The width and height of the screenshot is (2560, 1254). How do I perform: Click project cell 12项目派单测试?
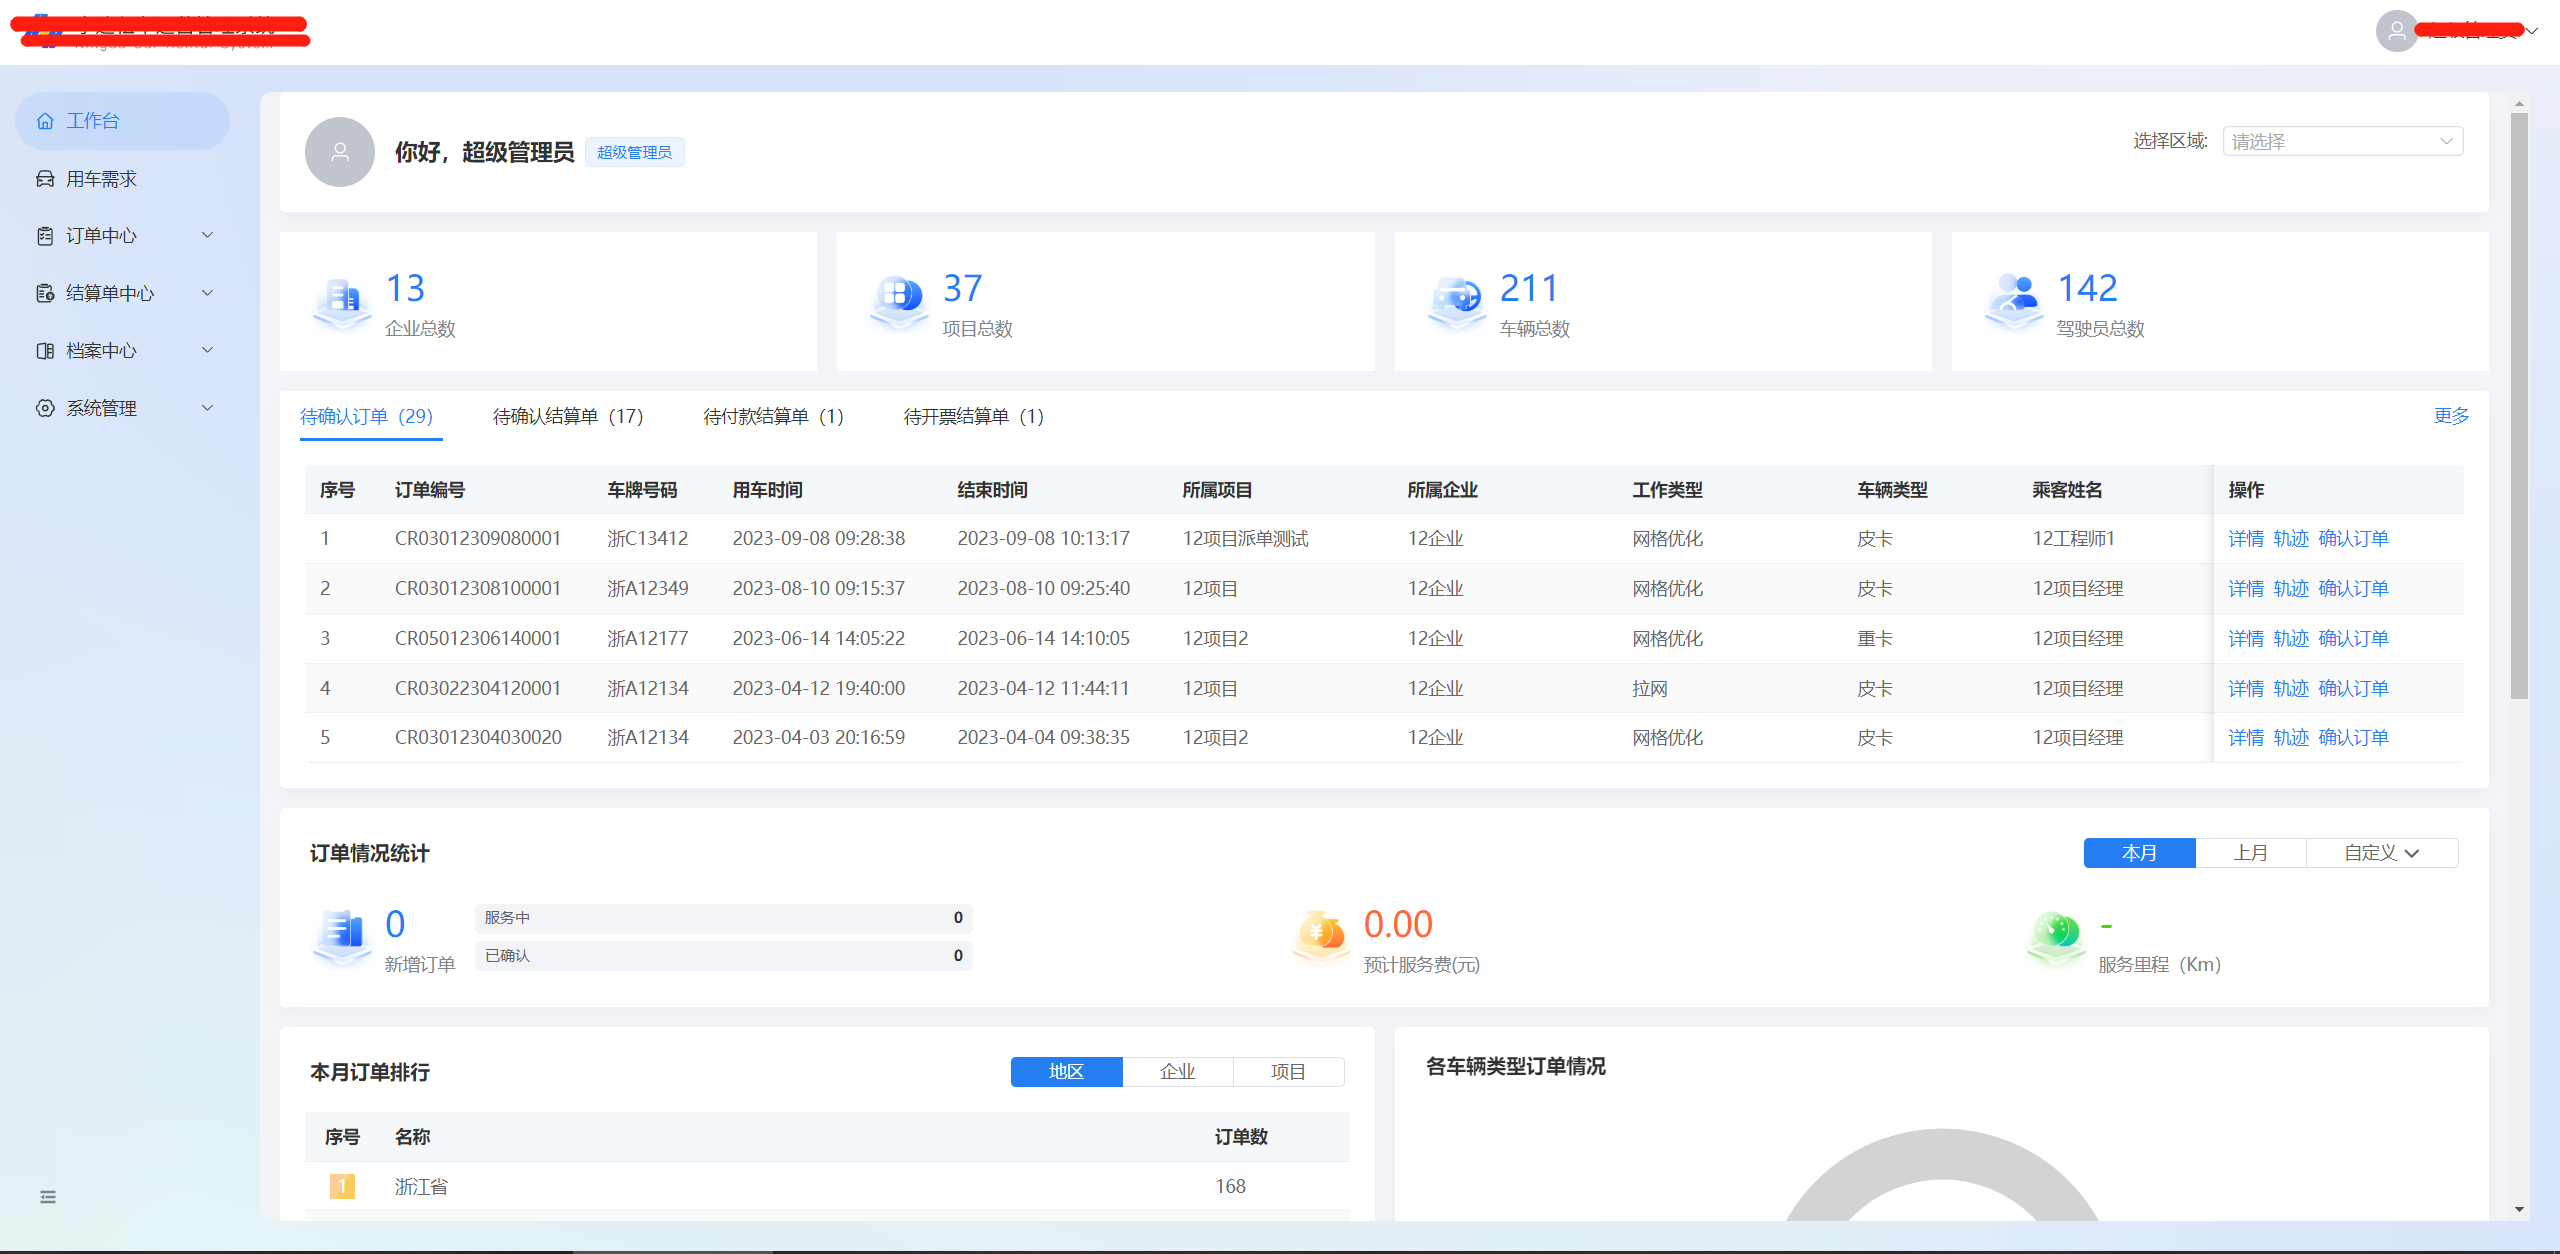pos(1245,539)
